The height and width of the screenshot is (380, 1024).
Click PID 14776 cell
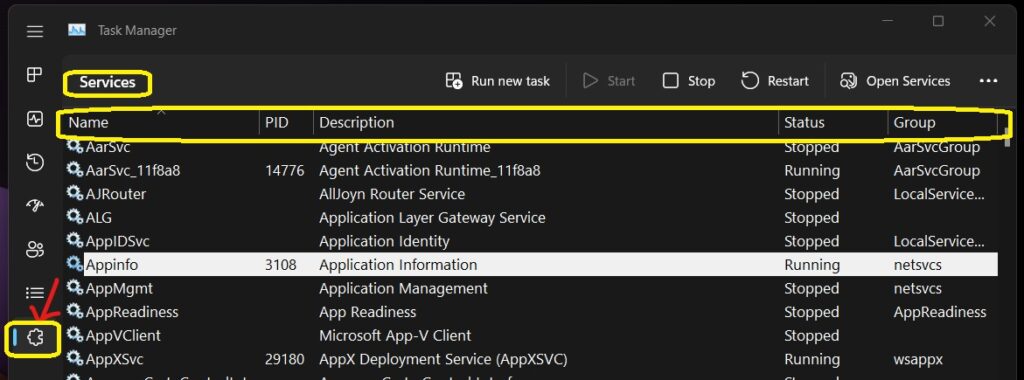pyautogui.click(x=285, y=170)
